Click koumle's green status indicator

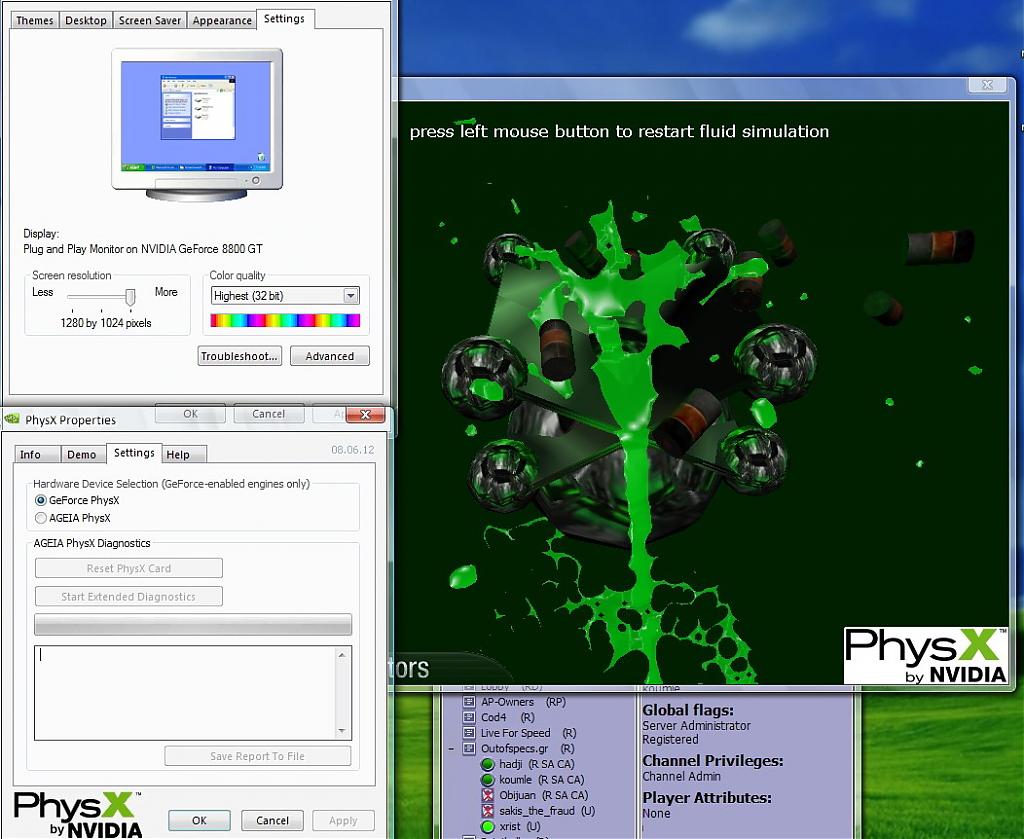coord(487,780)
